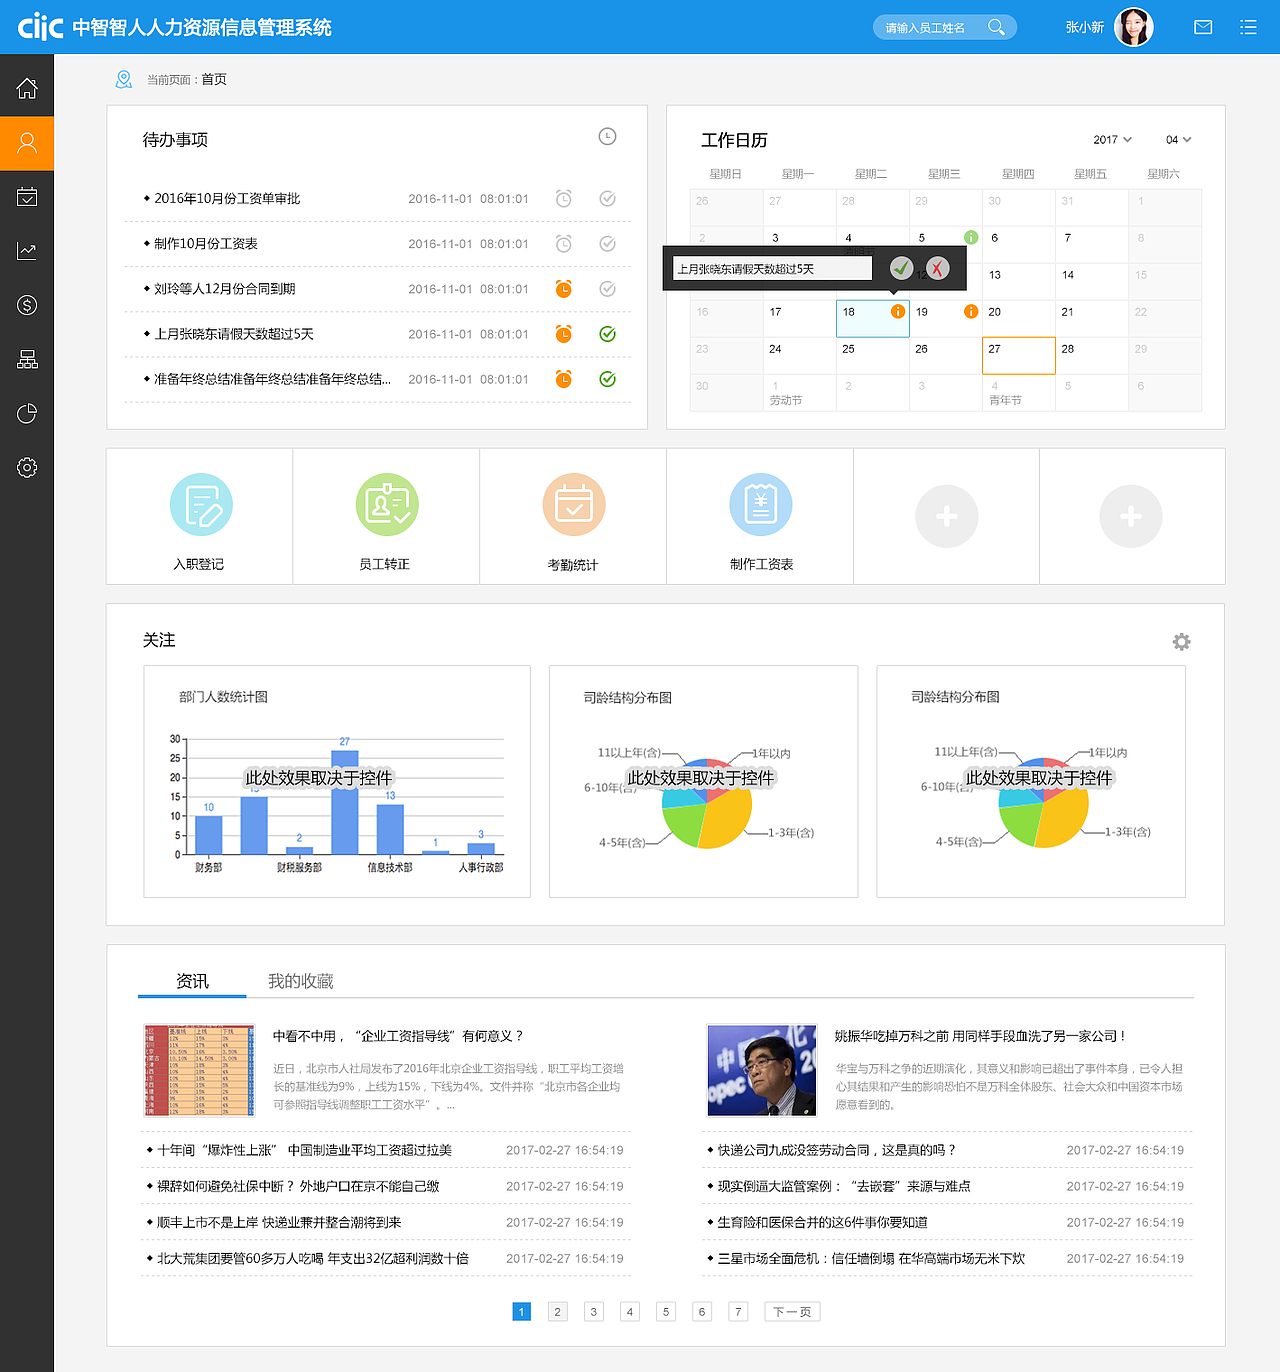Click 劳动节 holiday cell in calendar

pyautogui.click(x=799, y=393)
